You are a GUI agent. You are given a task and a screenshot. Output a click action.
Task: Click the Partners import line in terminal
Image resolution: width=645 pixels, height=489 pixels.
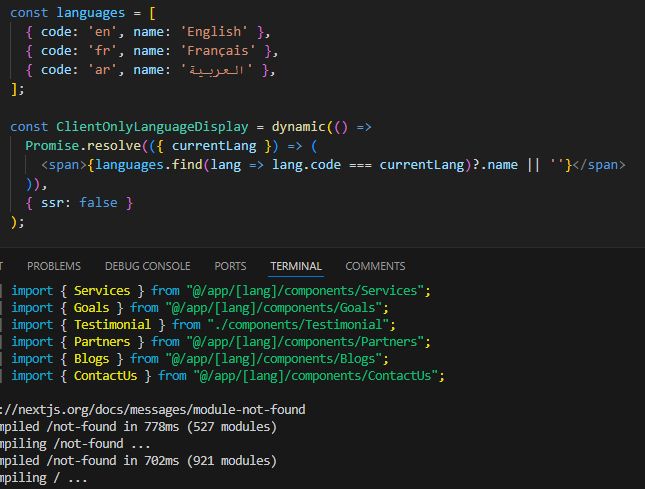coord(221,342)
